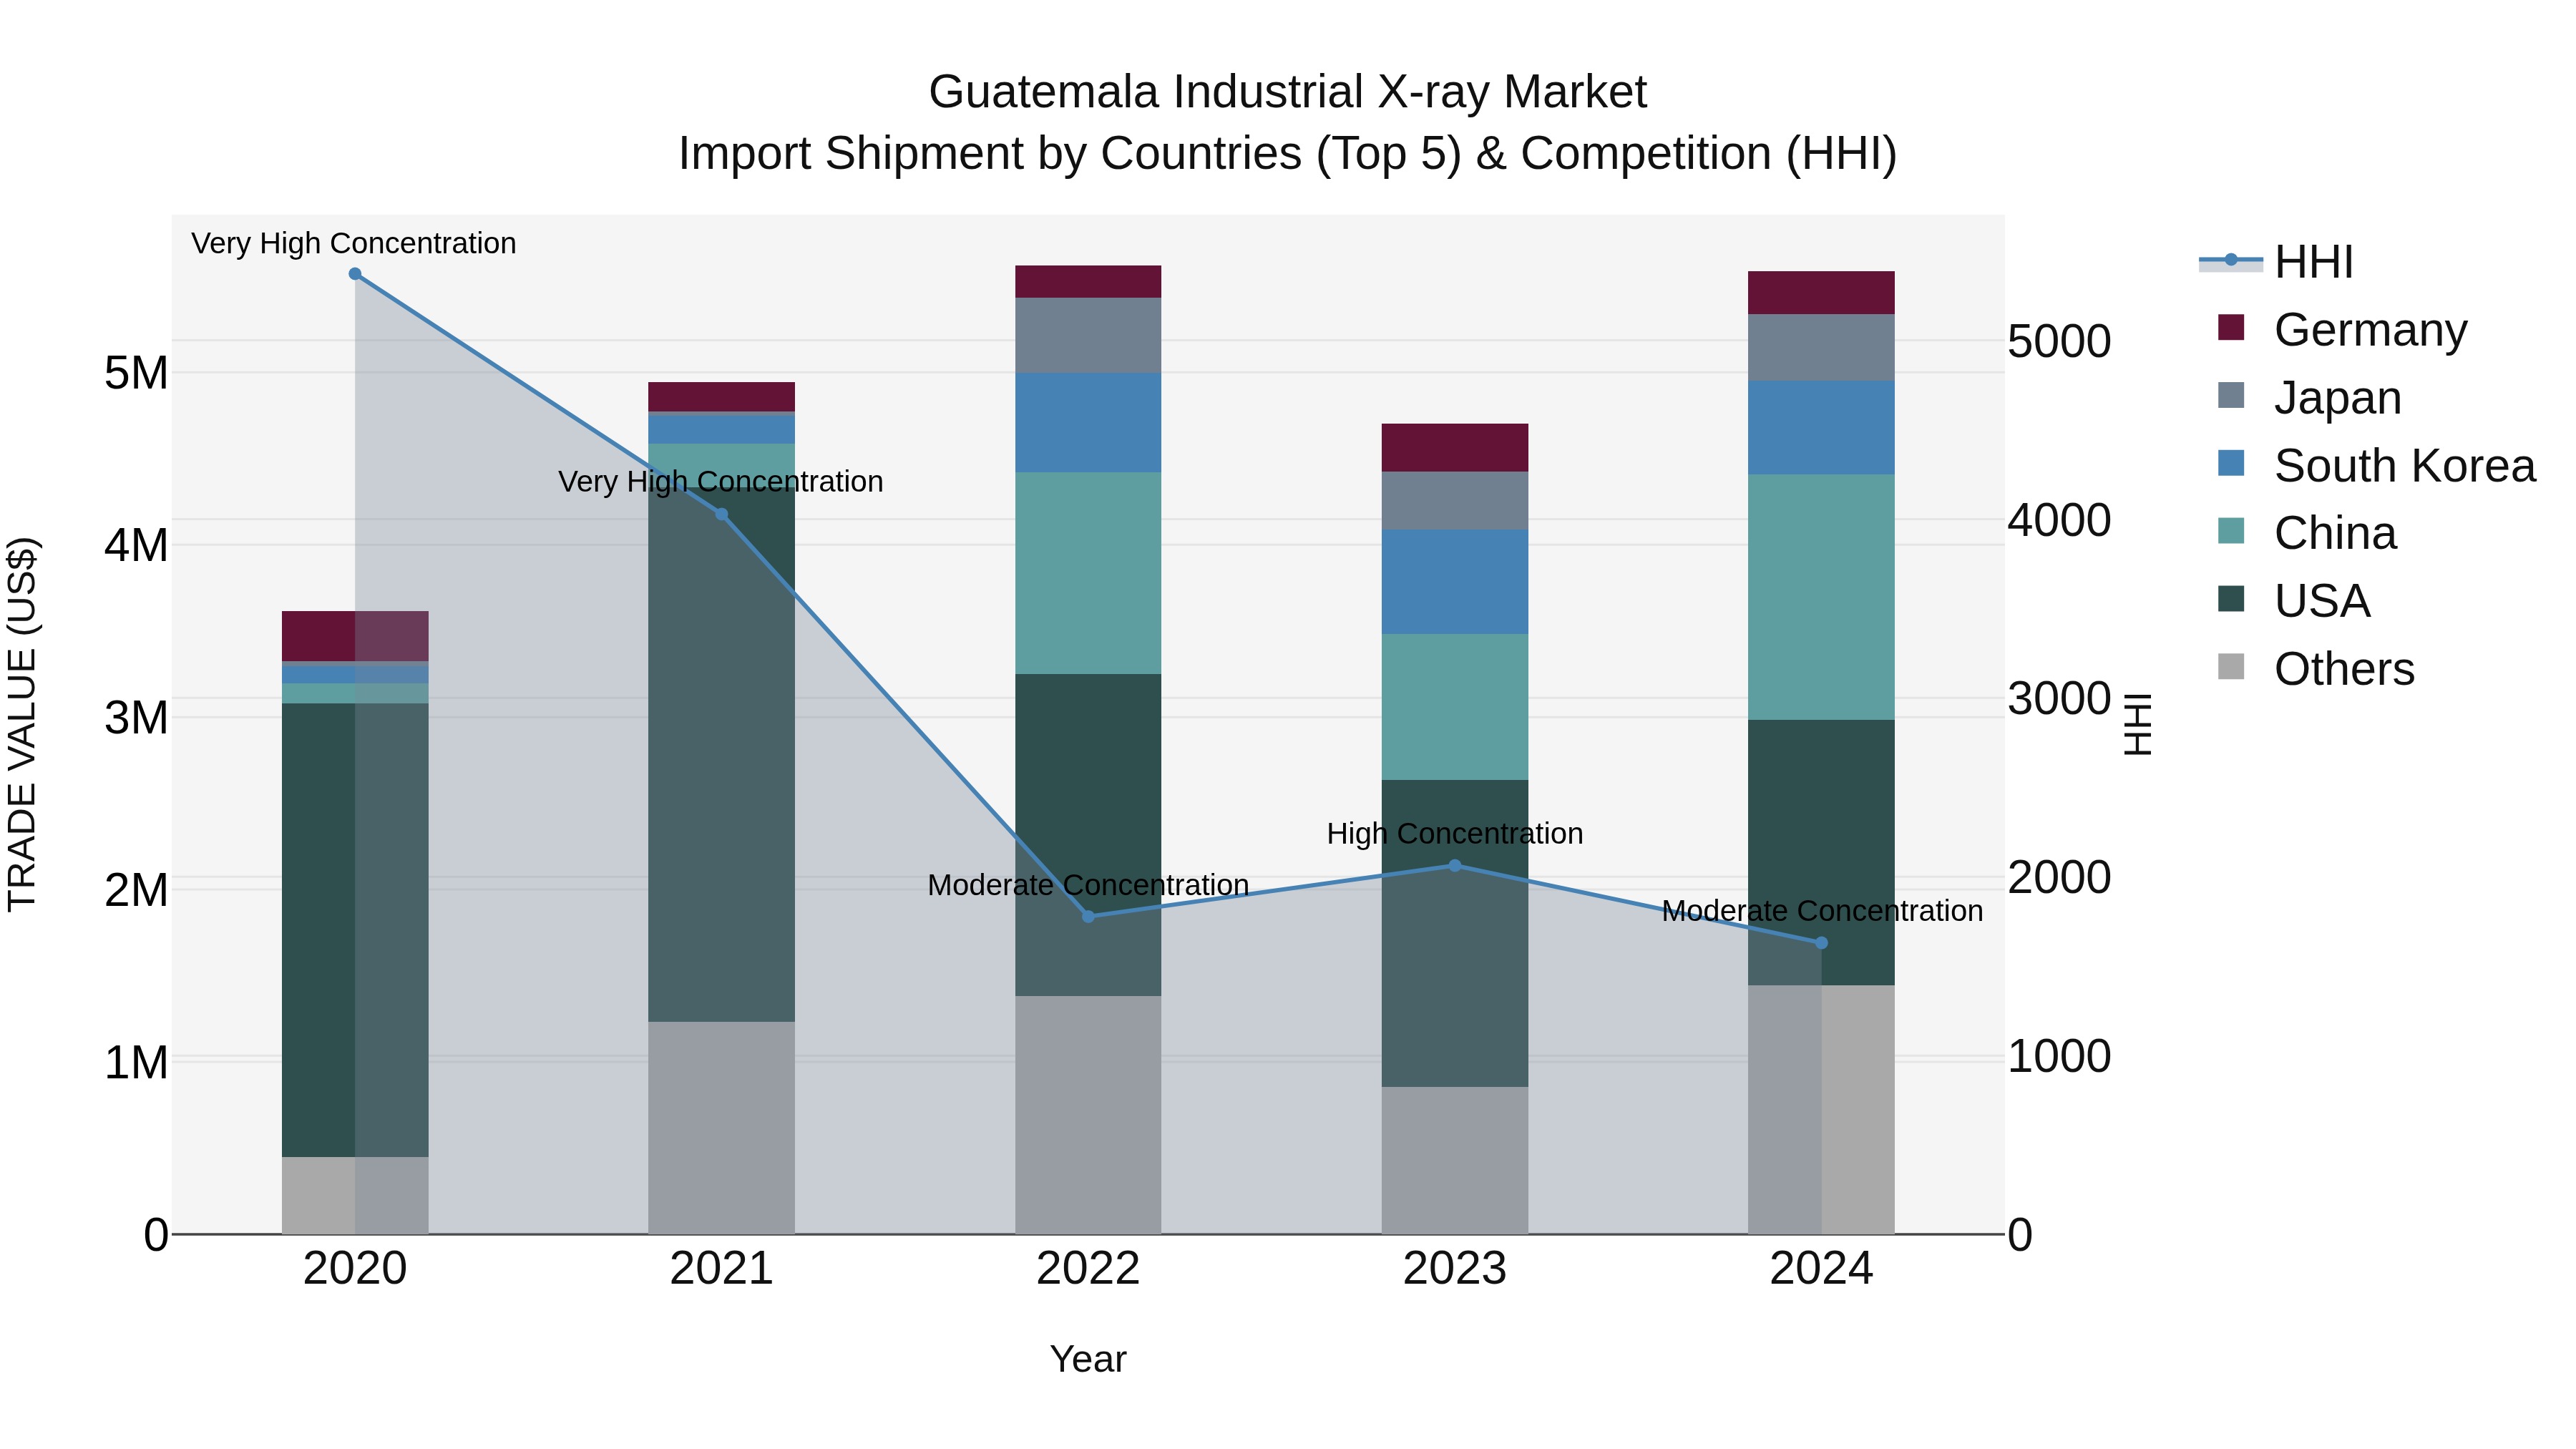The height and width of the screenshot is (1449, 2576).
Task: Click the 2023 Germany bar segment
Action: coord(1455,448)
